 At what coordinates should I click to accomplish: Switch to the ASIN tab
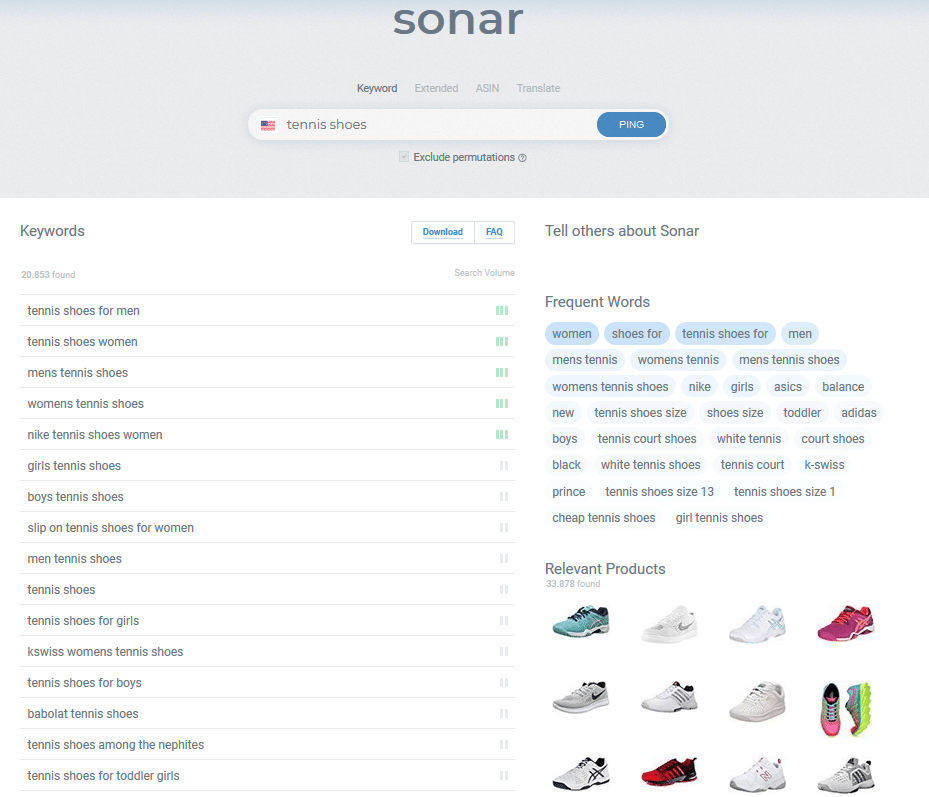(x=487, y=88)
